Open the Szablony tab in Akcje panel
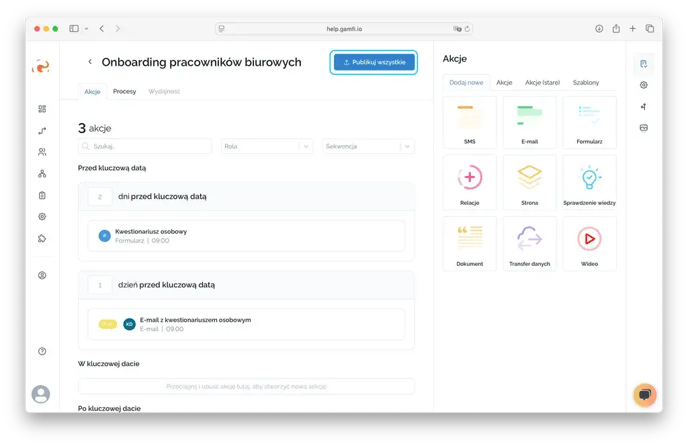This screenshot has width=688, height=446. (x=585, y=82)
